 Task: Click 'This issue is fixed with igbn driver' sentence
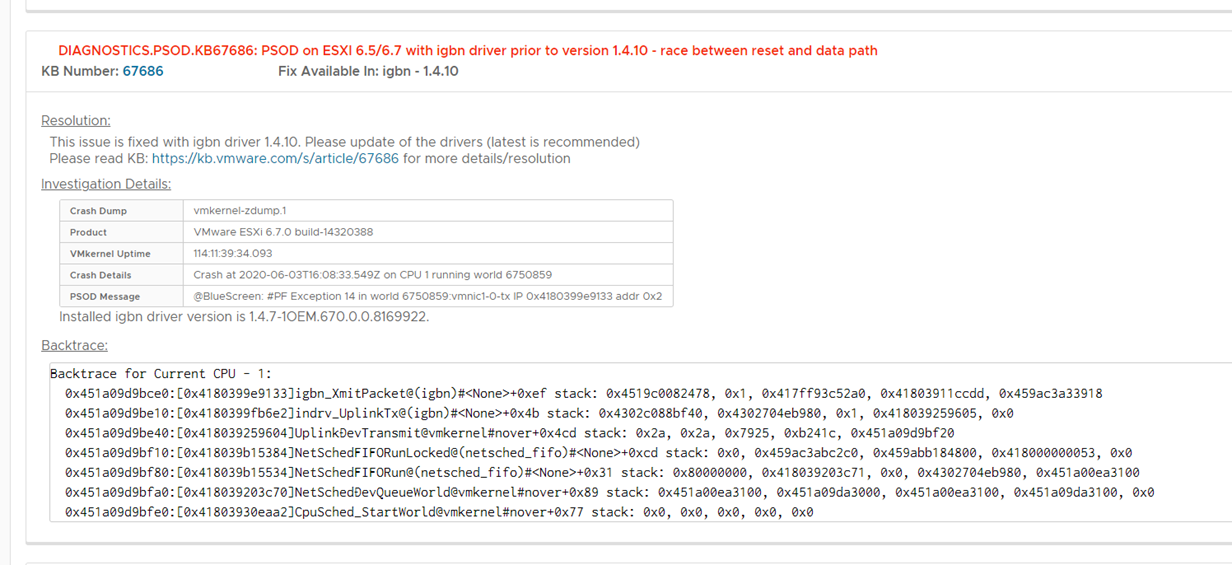pyautogui.click(x=345, y=142)
